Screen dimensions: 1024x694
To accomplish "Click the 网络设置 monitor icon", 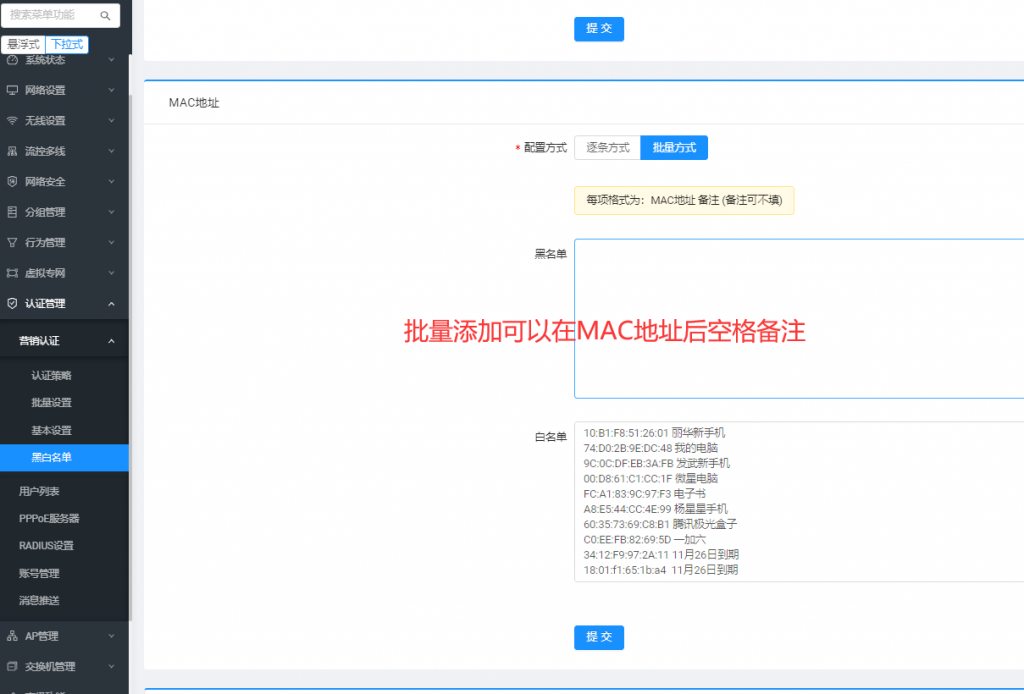I will (x=12, y=90).
